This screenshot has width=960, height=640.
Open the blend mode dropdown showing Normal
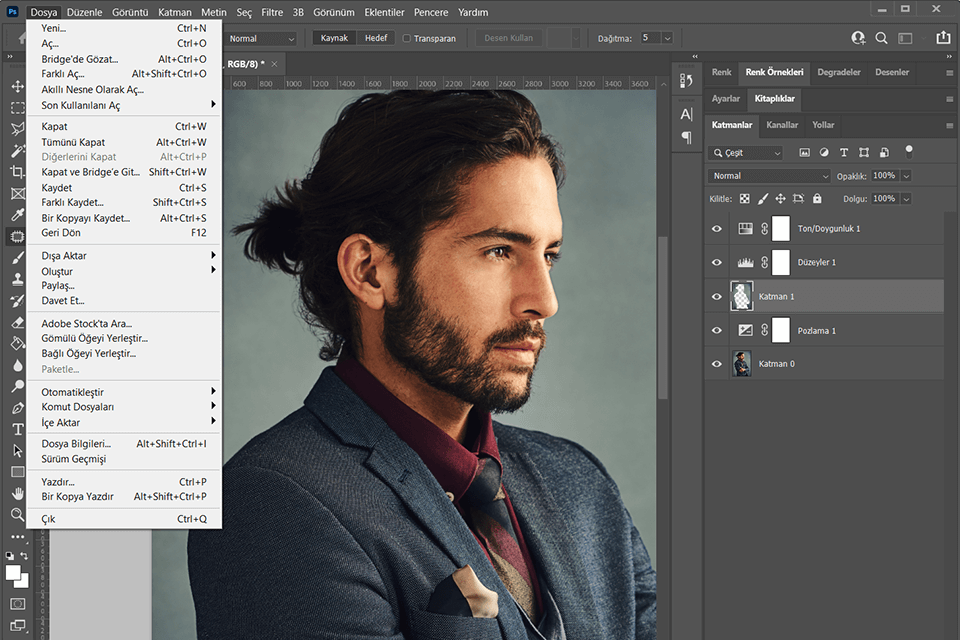tap(769, 176)
